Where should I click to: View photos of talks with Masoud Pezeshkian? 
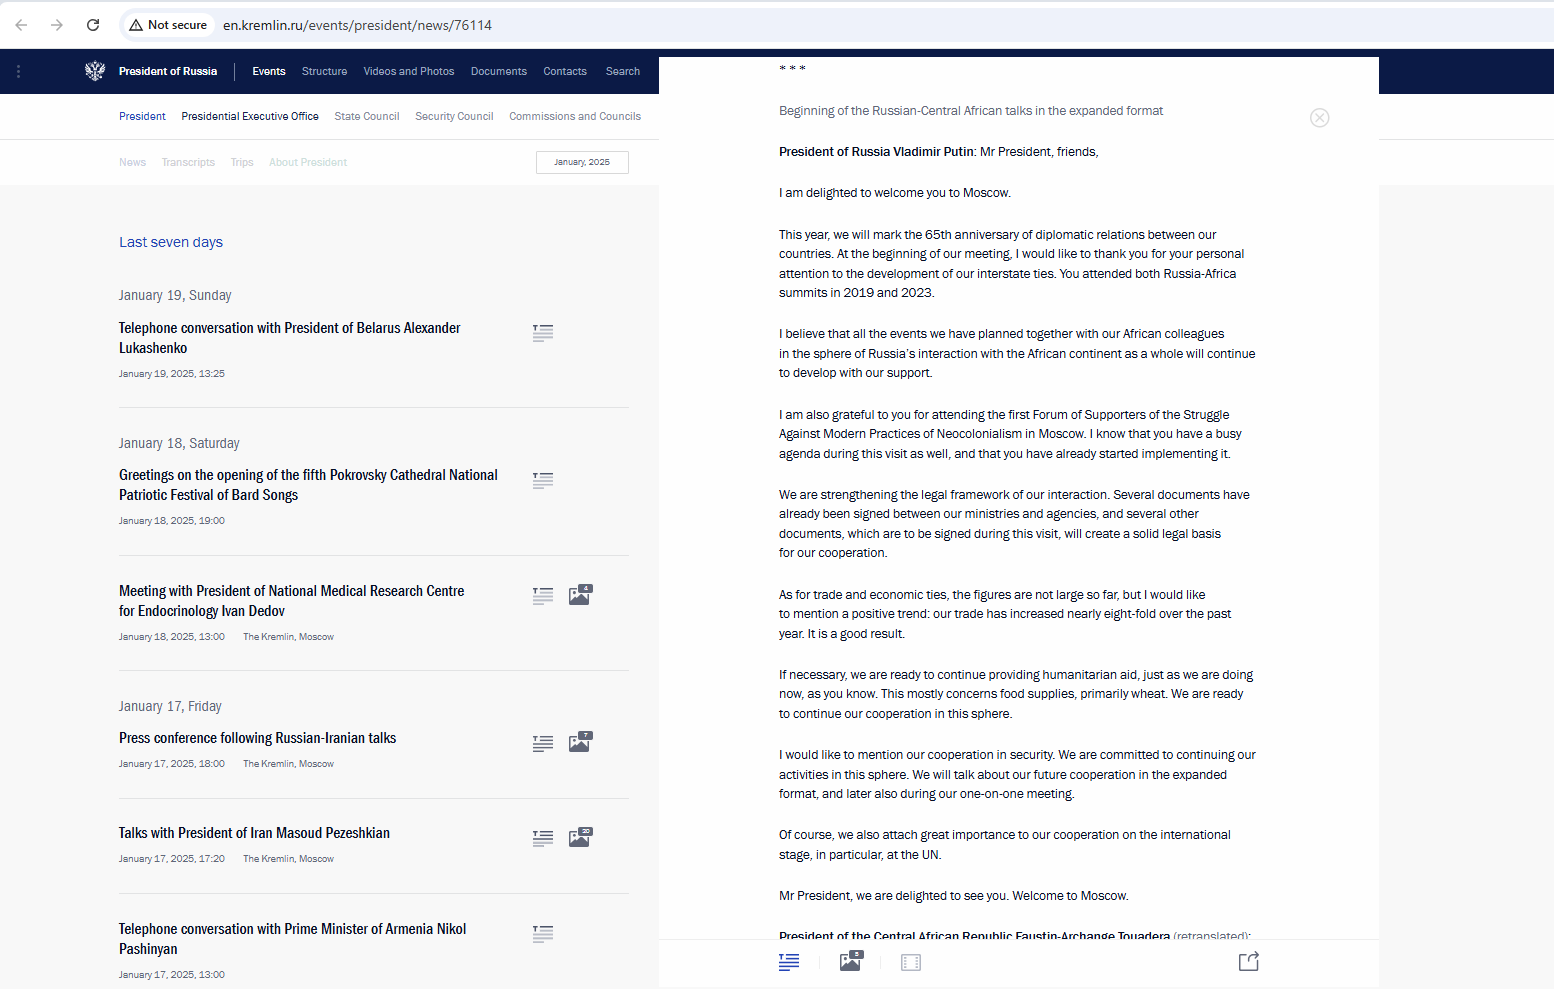pos(580,838)
